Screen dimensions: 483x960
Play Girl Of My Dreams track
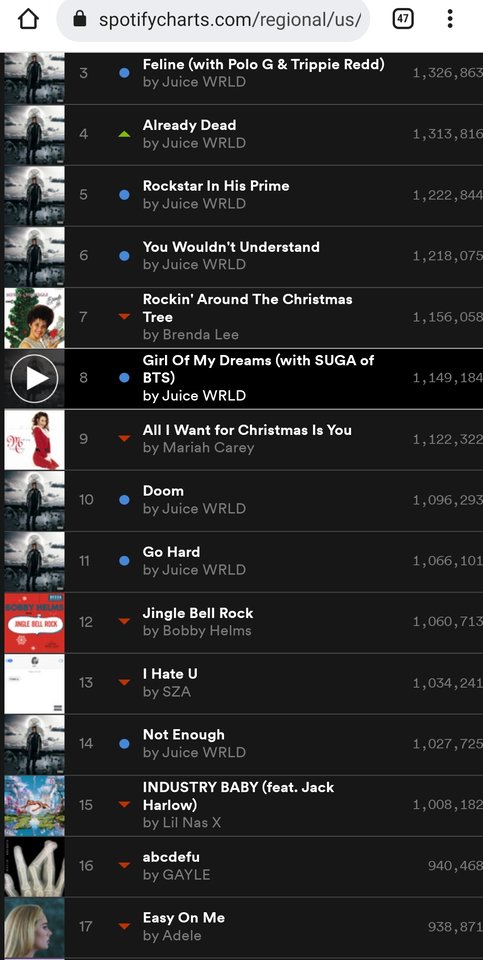pos(34,378)
